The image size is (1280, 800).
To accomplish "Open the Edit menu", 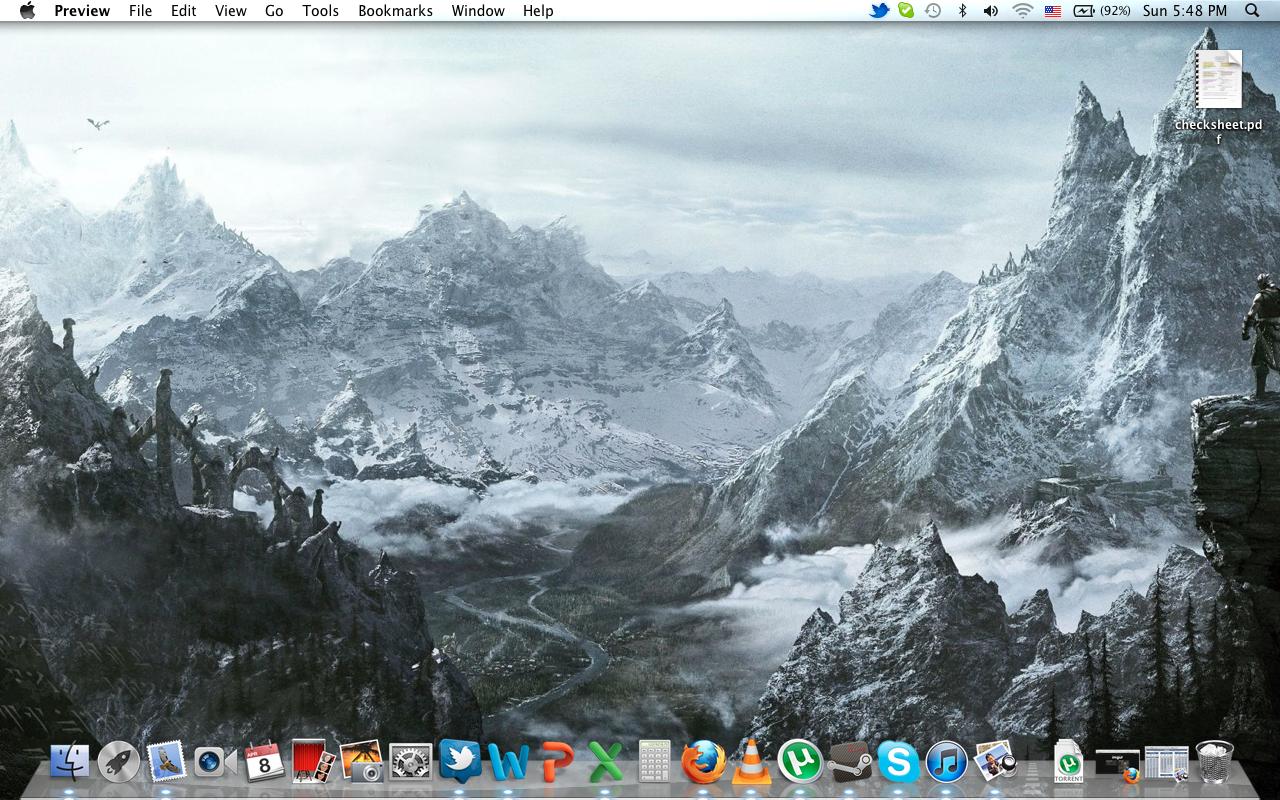I will tap(183, 11).
